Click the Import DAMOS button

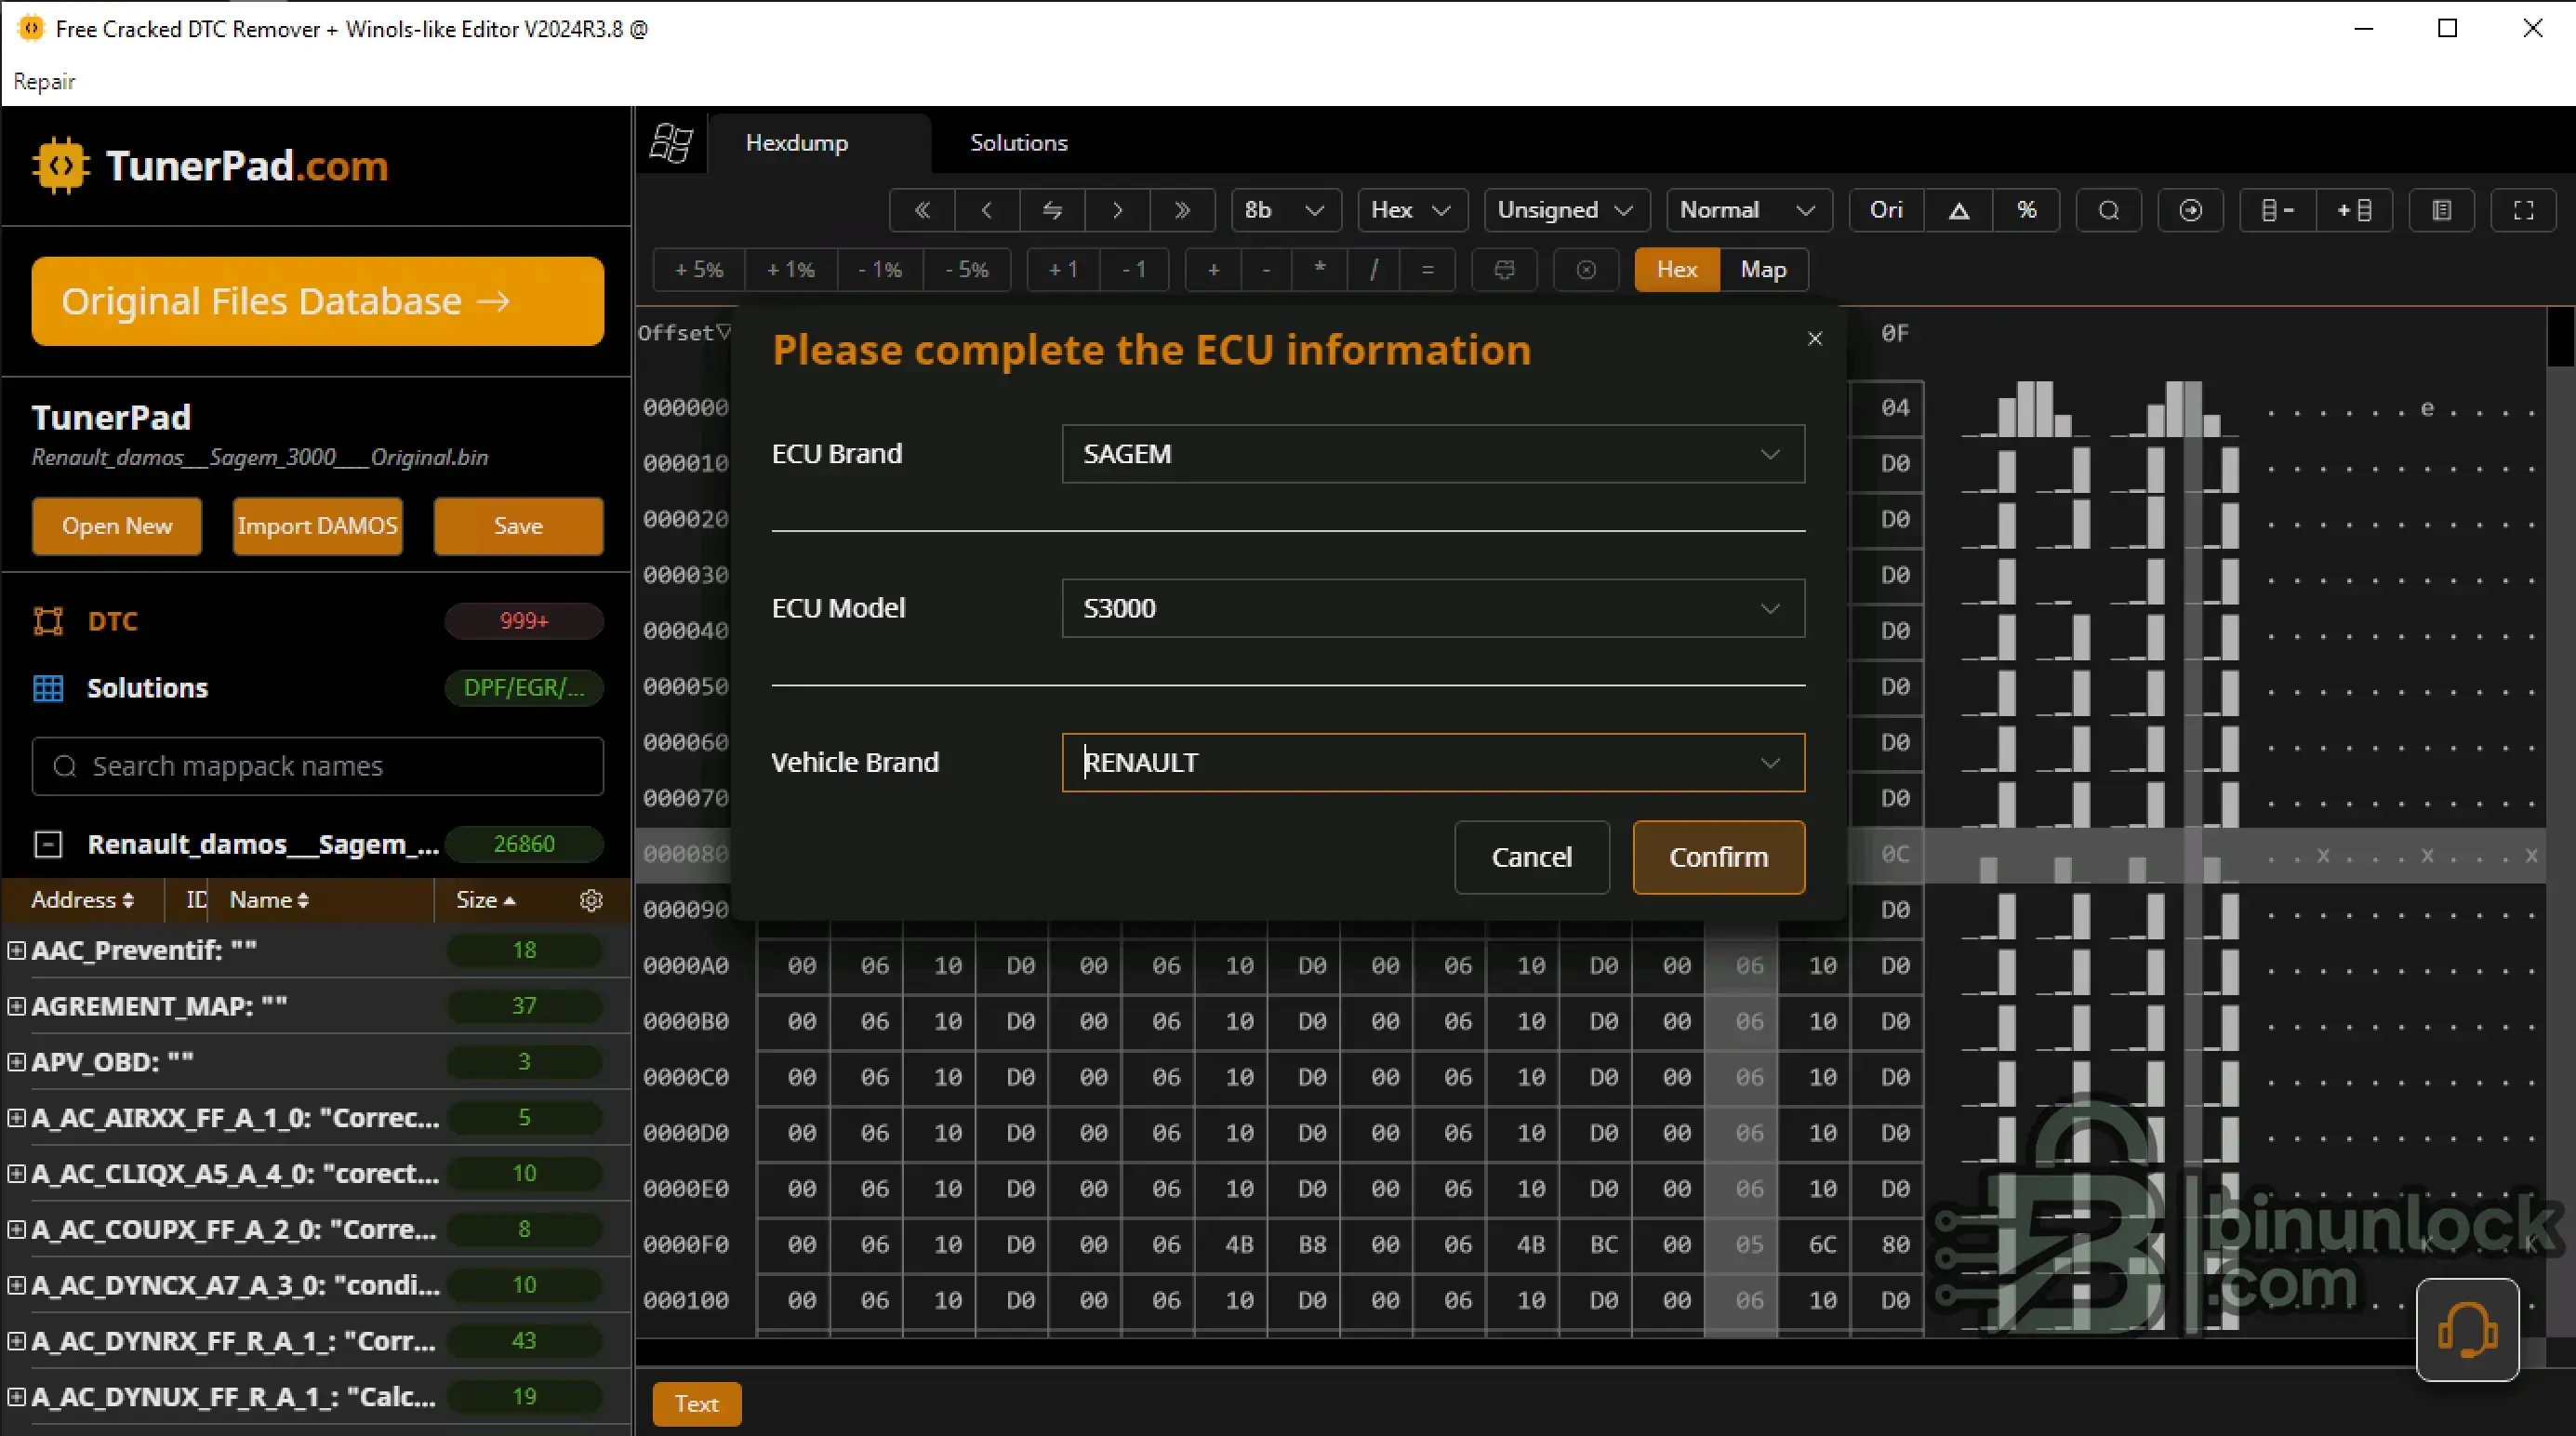(318, 526)
